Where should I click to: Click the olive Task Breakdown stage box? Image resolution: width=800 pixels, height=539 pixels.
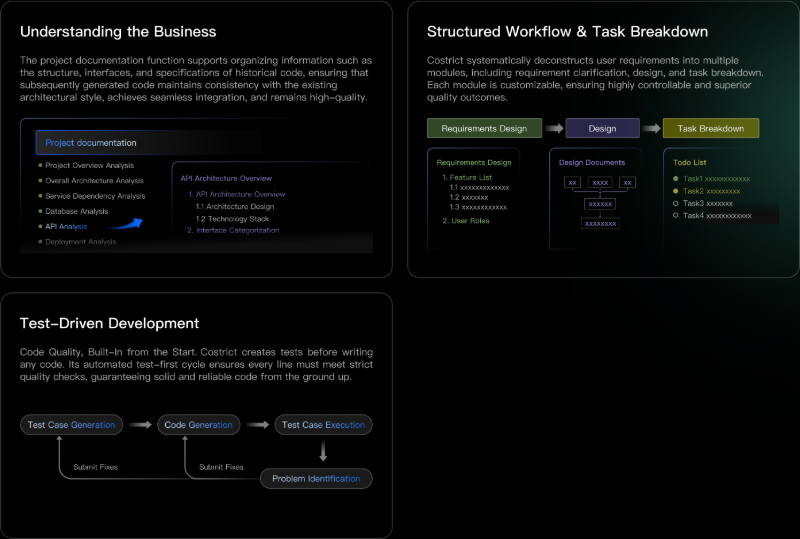pos(711,128)
